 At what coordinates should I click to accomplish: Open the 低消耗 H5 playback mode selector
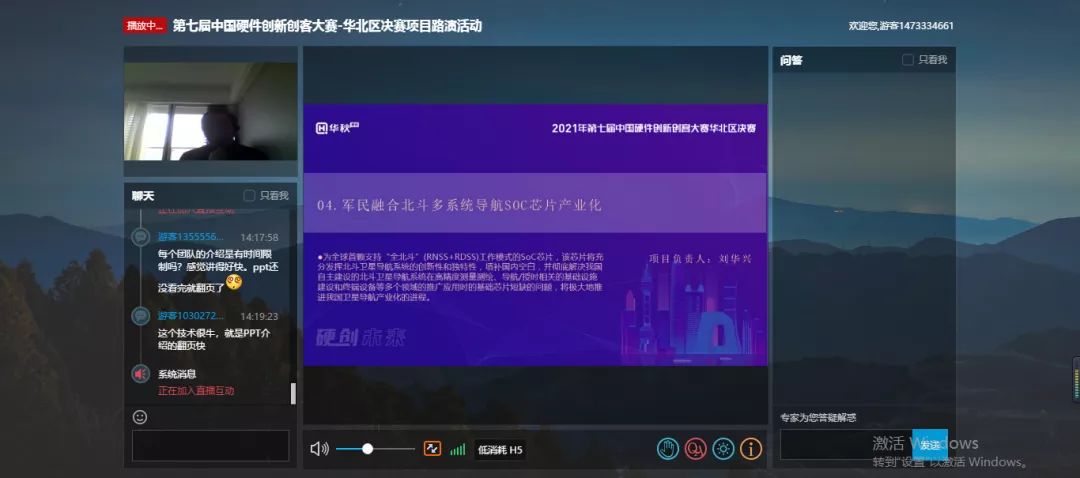[500, 450]
